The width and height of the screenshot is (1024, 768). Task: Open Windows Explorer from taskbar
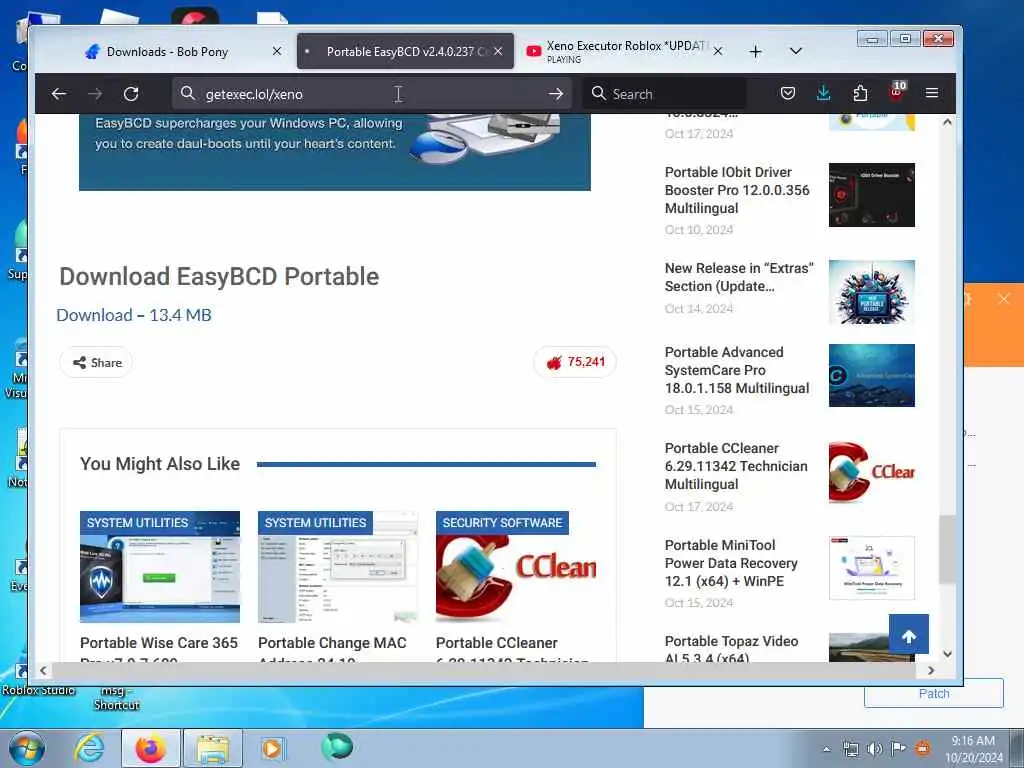(213, 748)
